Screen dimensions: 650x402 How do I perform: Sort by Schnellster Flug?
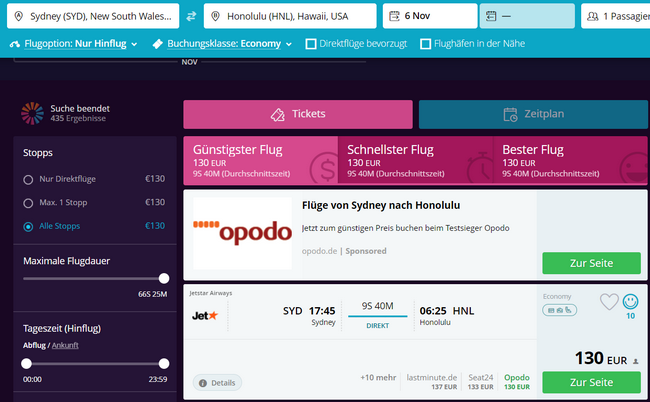tap(415, 160)
